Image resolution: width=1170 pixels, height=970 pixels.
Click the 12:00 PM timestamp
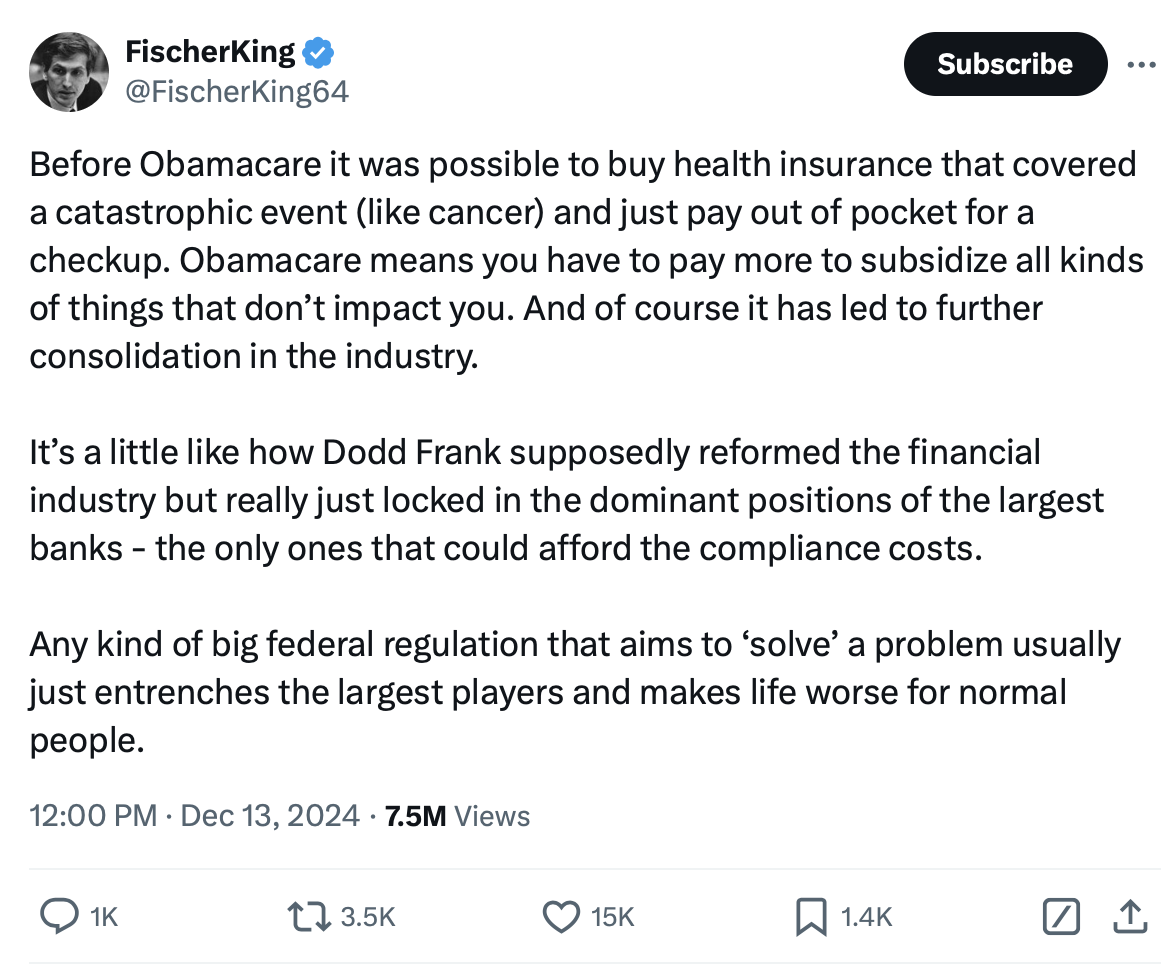[x=93, y=816]
